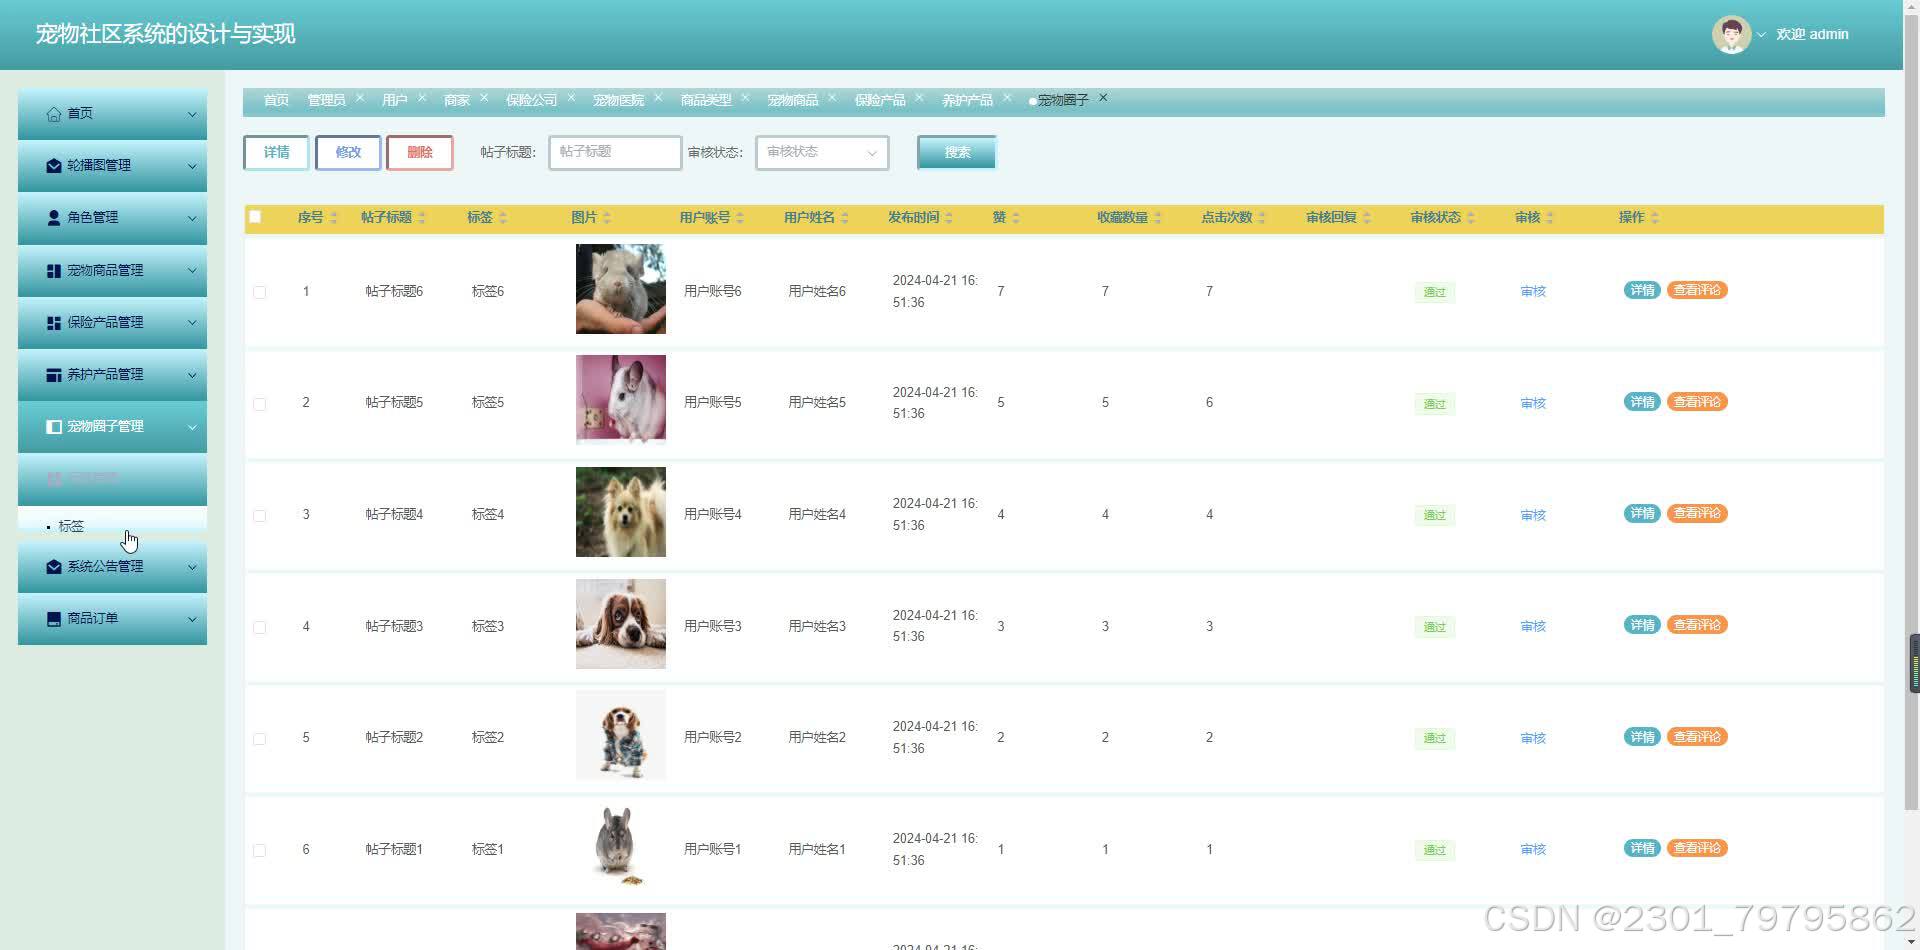Sort table by 点击次数 column arrows
The height and width of the screenshot is (950, 1920).
coord(1262,218)
